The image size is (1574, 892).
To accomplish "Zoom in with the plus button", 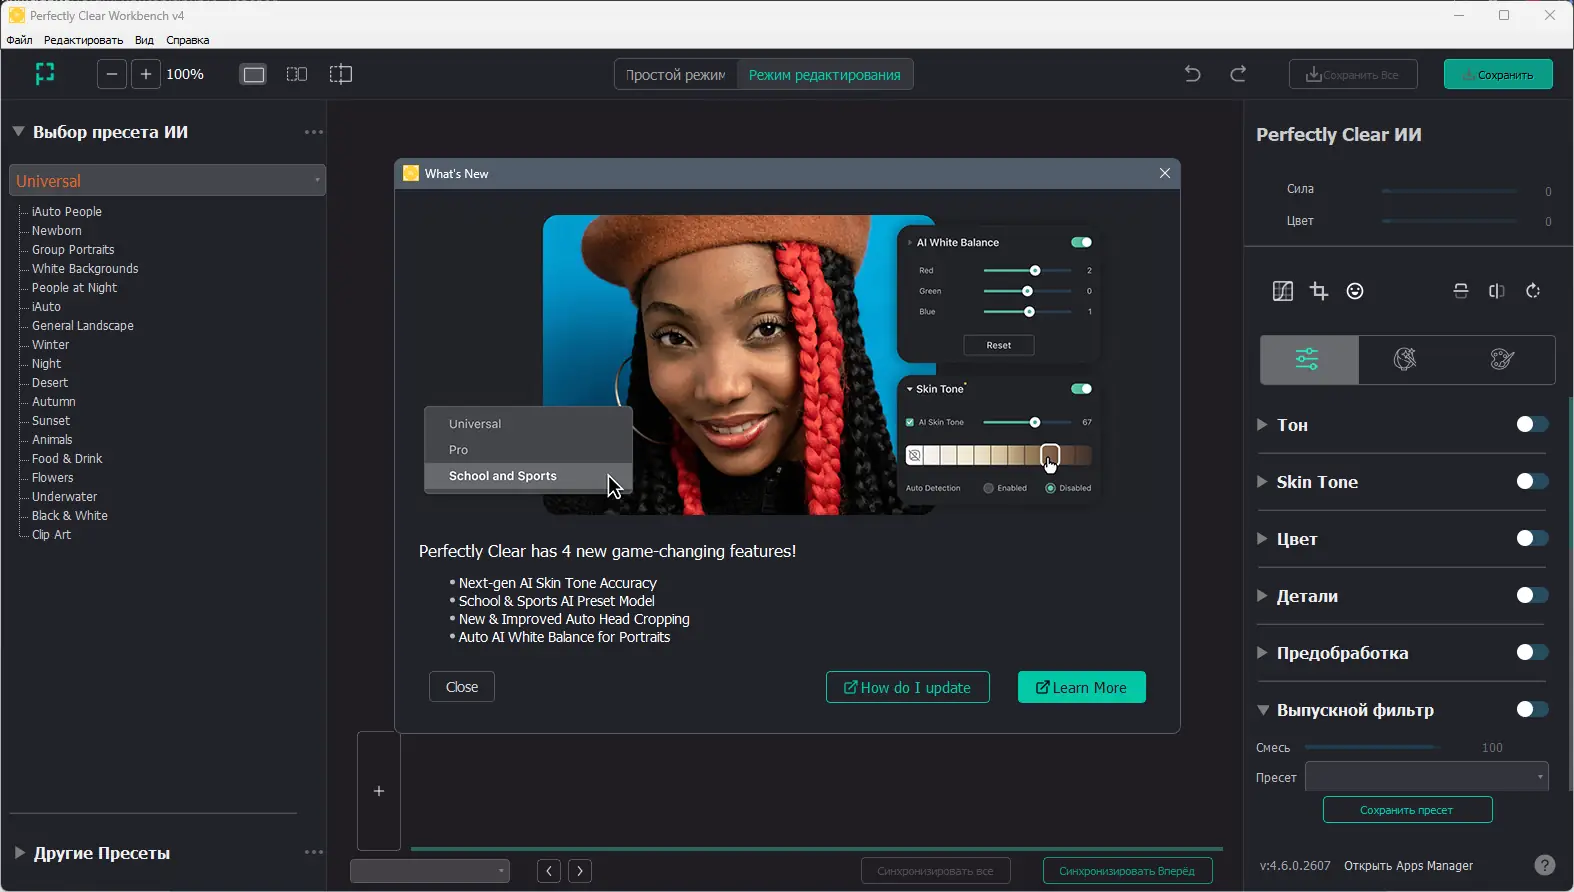I will click(146, 74).
